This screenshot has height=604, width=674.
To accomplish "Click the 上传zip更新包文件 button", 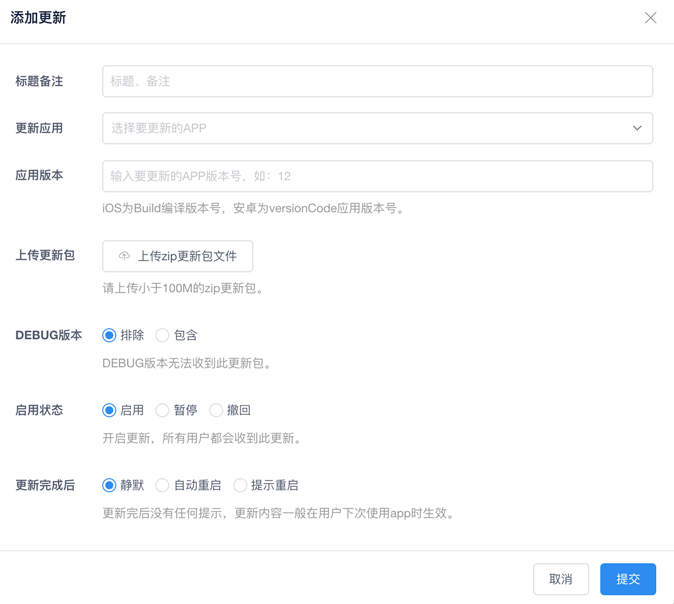I will pyautogui.click(x=178, y=256).
